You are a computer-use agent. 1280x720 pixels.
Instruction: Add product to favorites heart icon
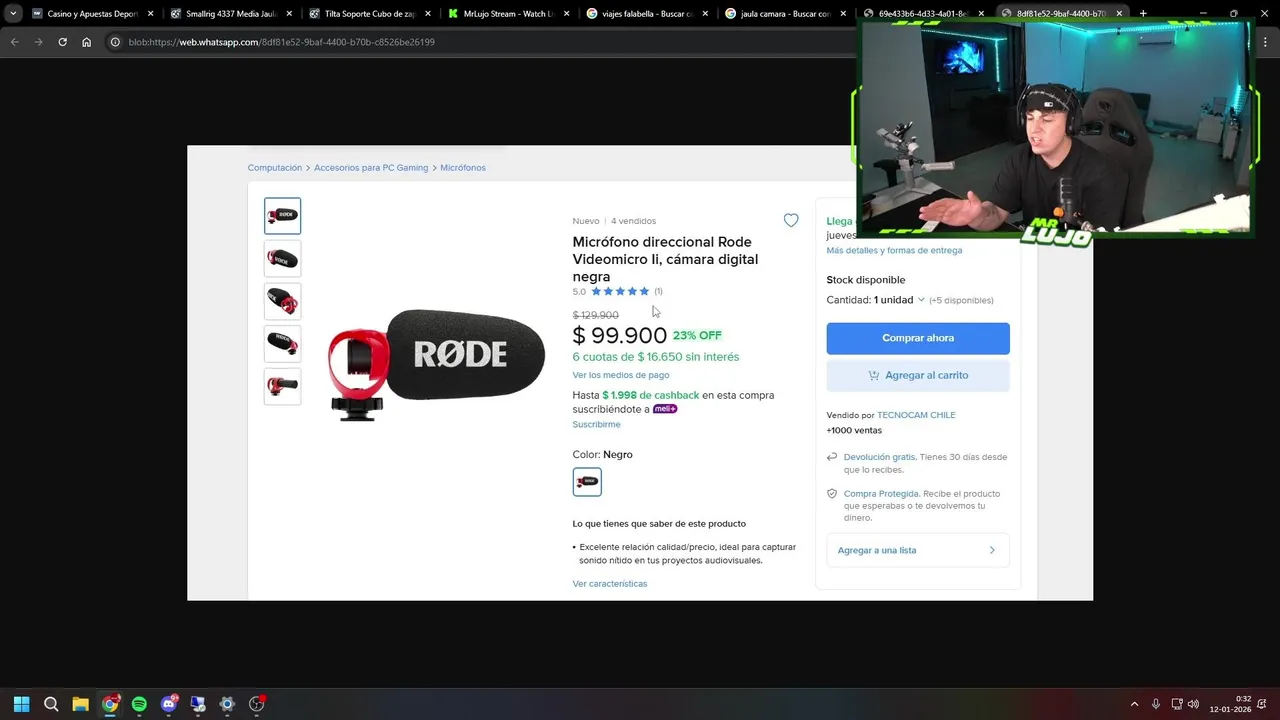[791, 220]
